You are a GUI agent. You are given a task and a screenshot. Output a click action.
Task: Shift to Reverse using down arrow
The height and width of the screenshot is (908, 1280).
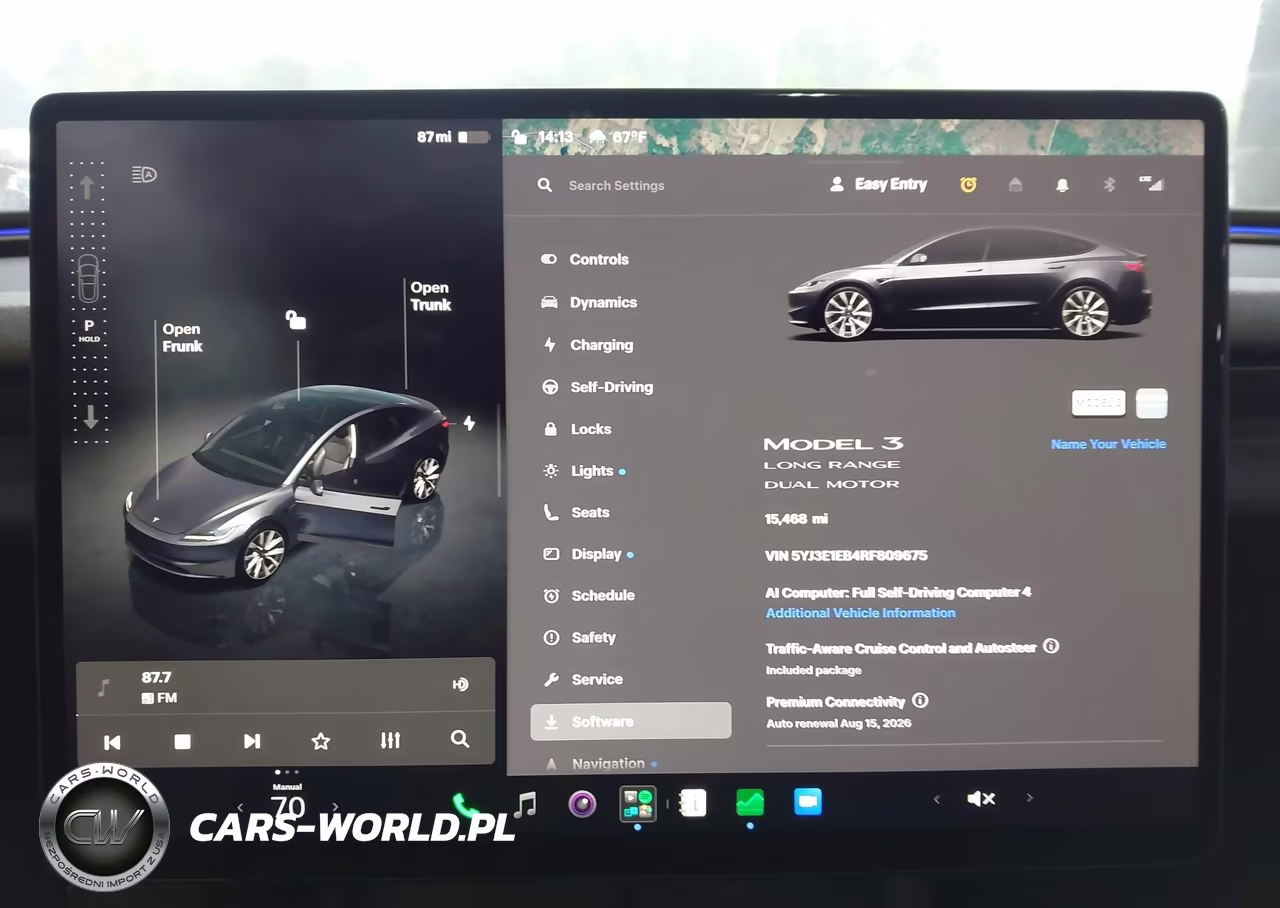(89, 416)
